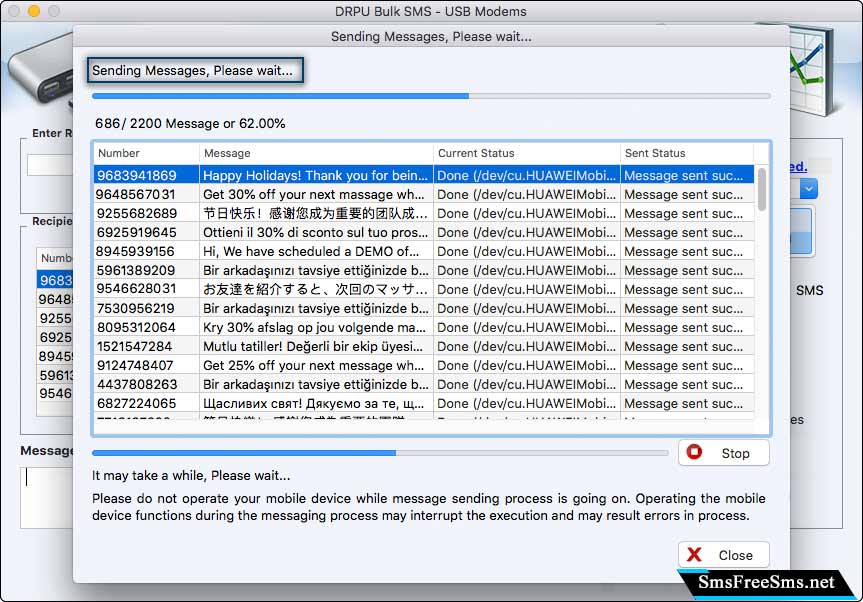Click the yellow minimize window button

pos(34,10)
